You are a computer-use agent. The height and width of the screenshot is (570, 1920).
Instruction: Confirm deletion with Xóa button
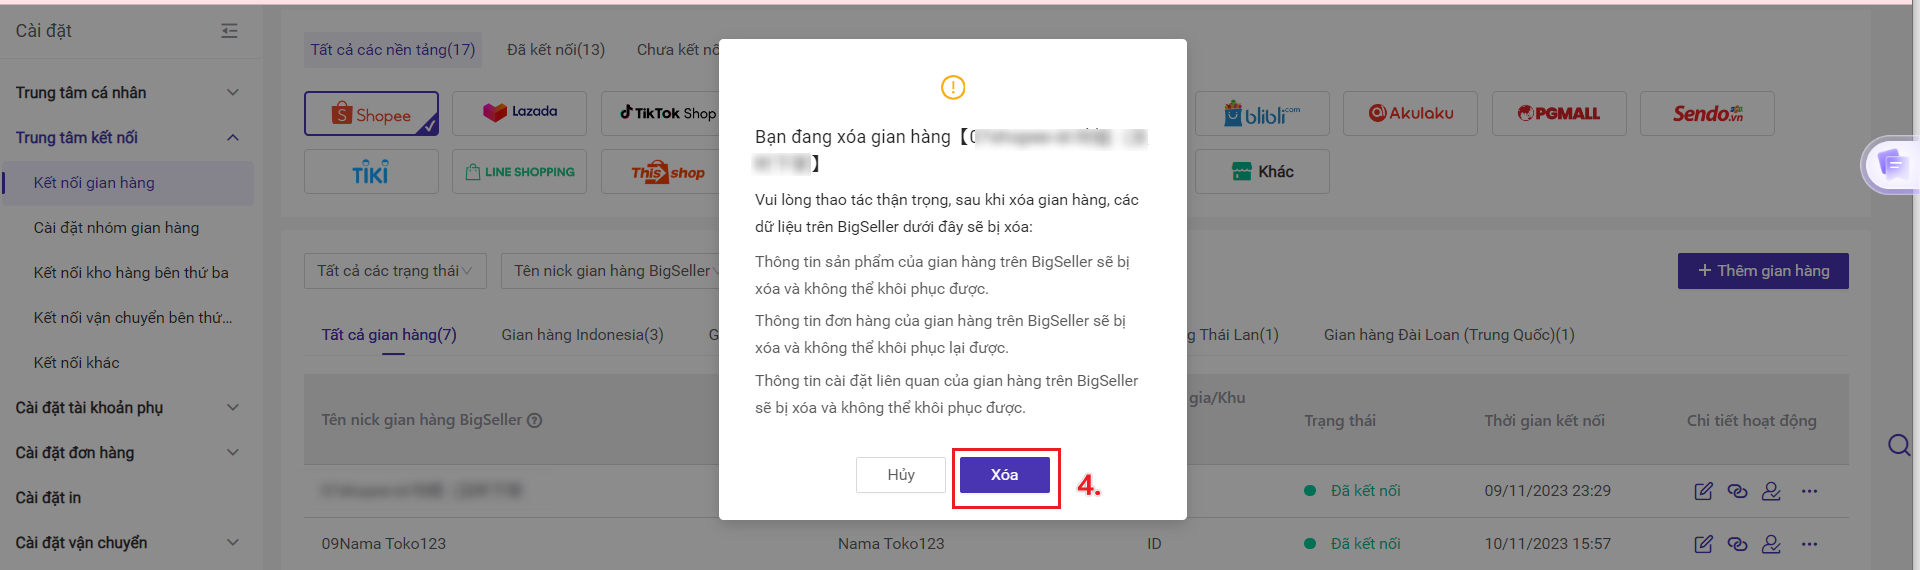(1004, 475)
